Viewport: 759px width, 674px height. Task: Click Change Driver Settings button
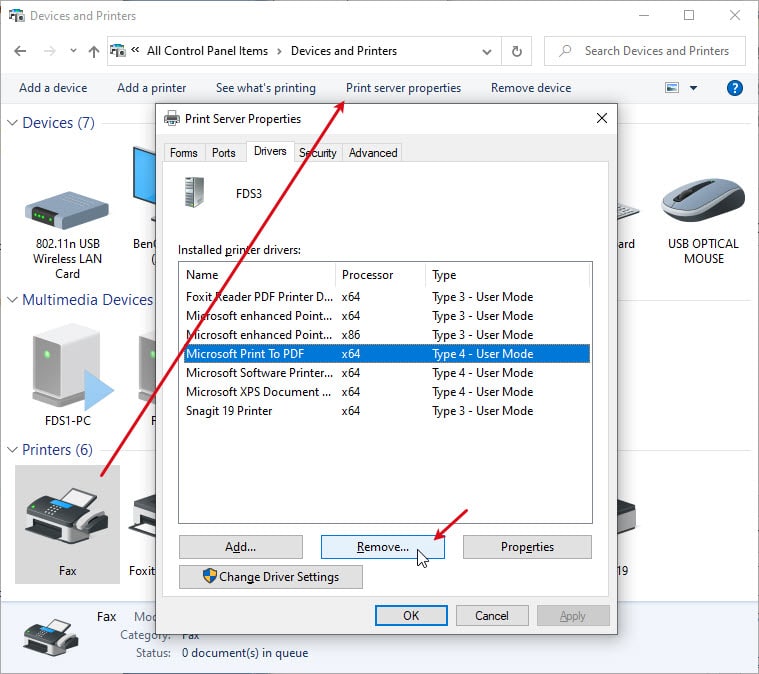click(271, 577)
